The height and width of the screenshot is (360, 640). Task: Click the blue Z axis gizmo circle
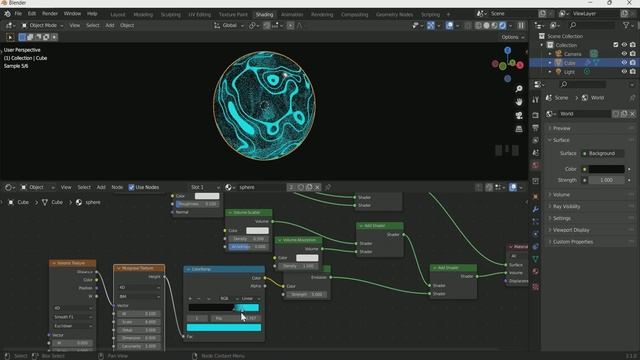click(x=507, y=50)
